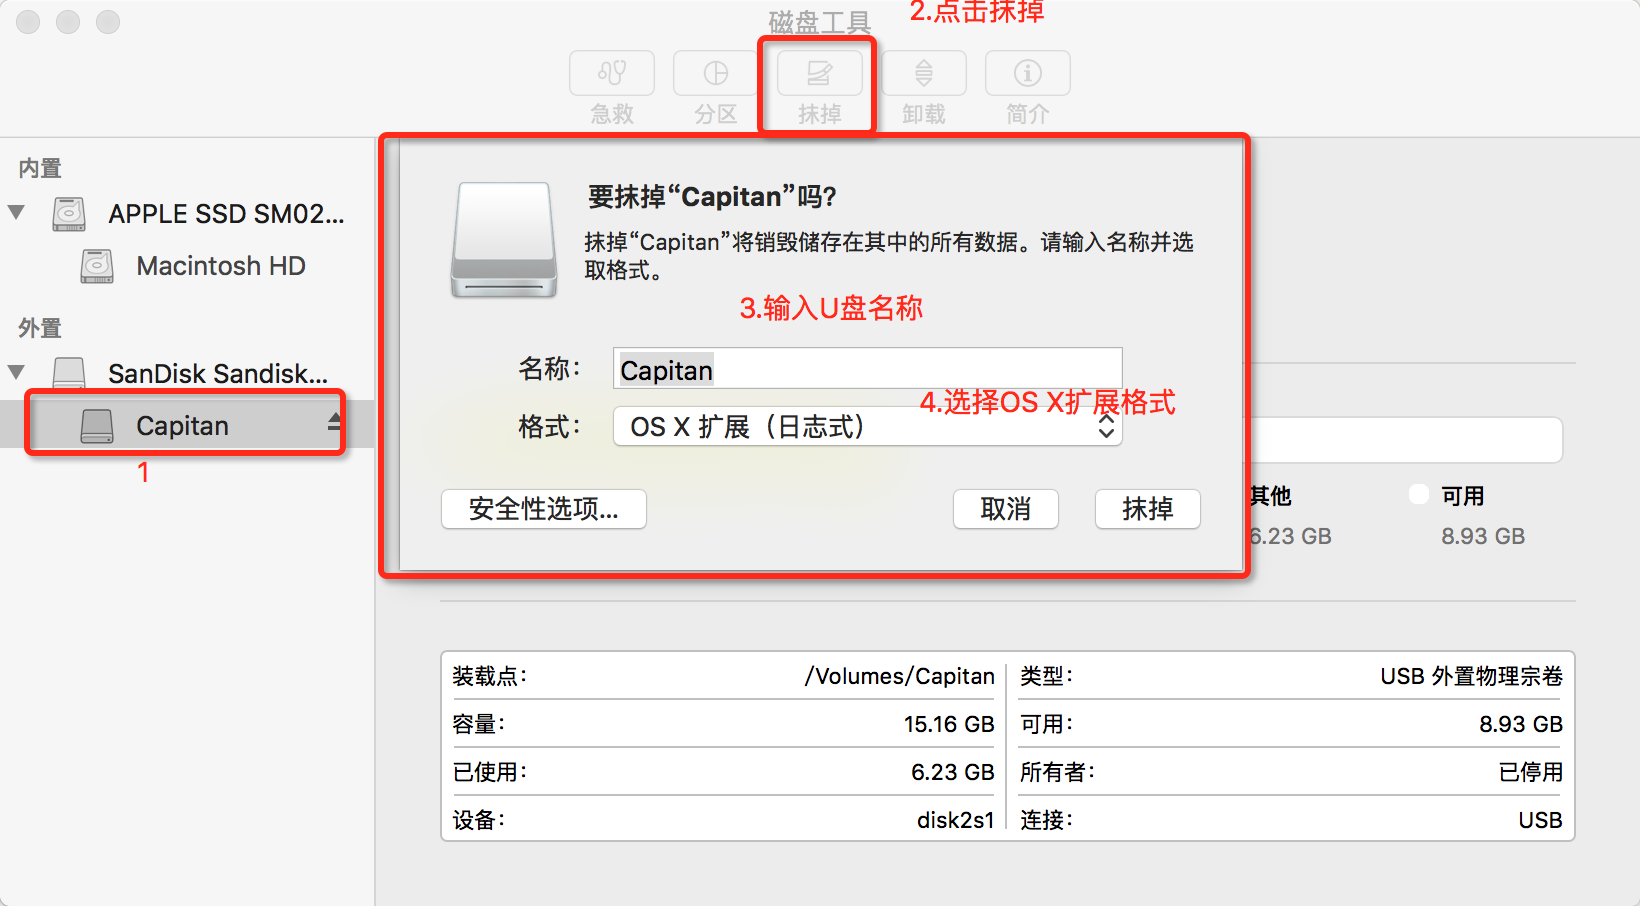Click the disk2s1 device value

(x=956, y=820)
